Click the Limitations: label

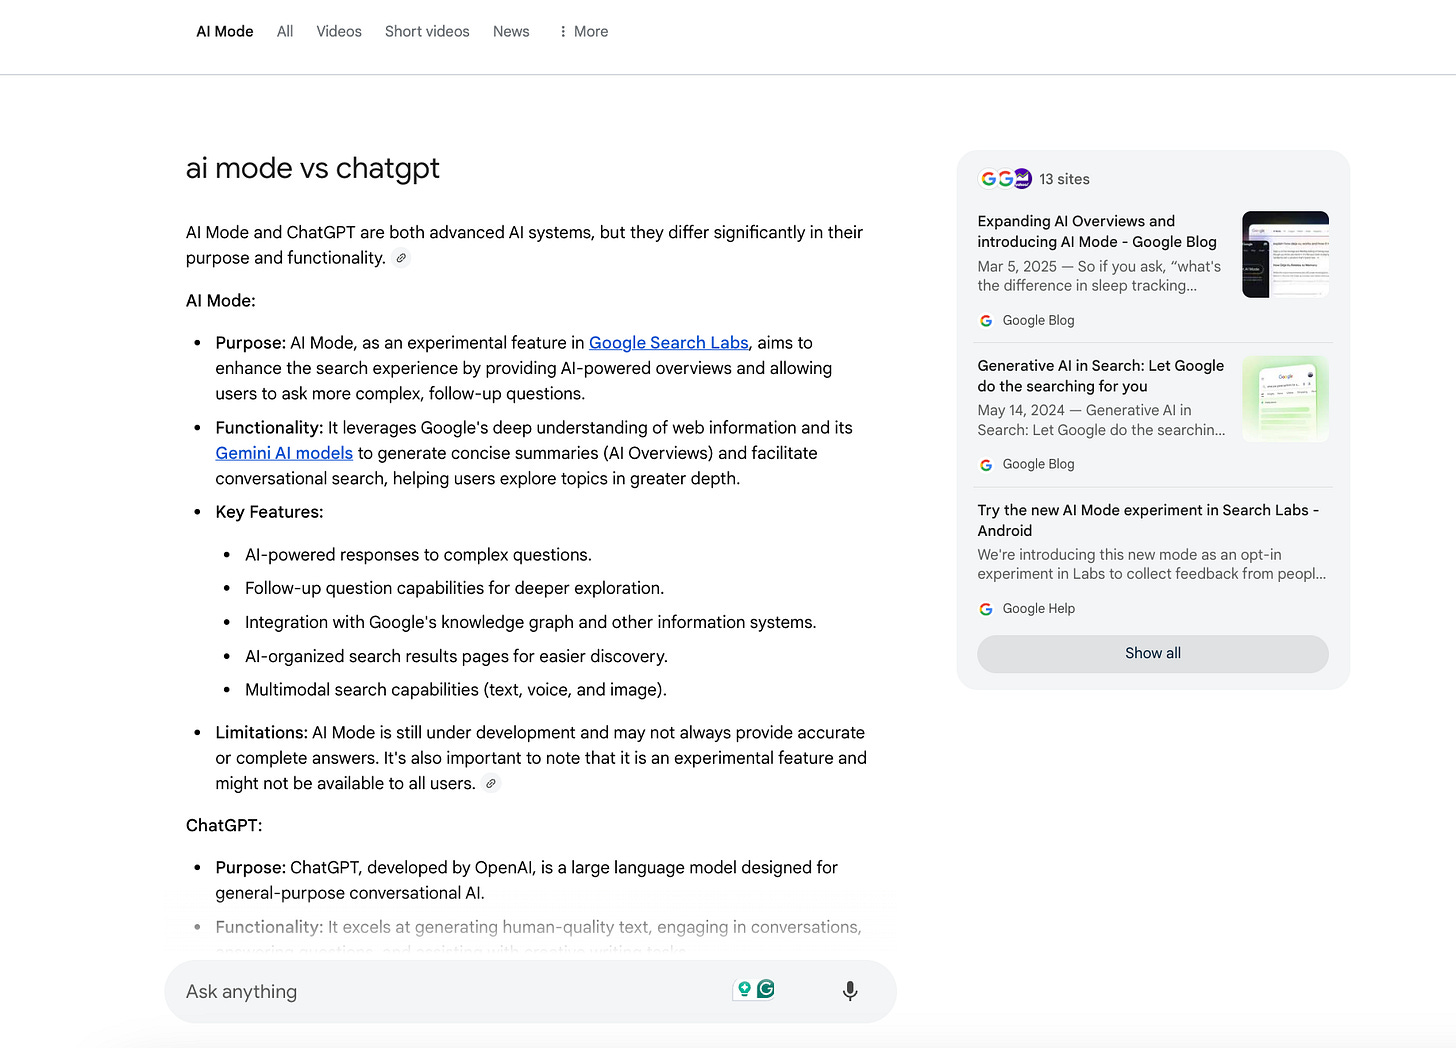tap(261, 733)
